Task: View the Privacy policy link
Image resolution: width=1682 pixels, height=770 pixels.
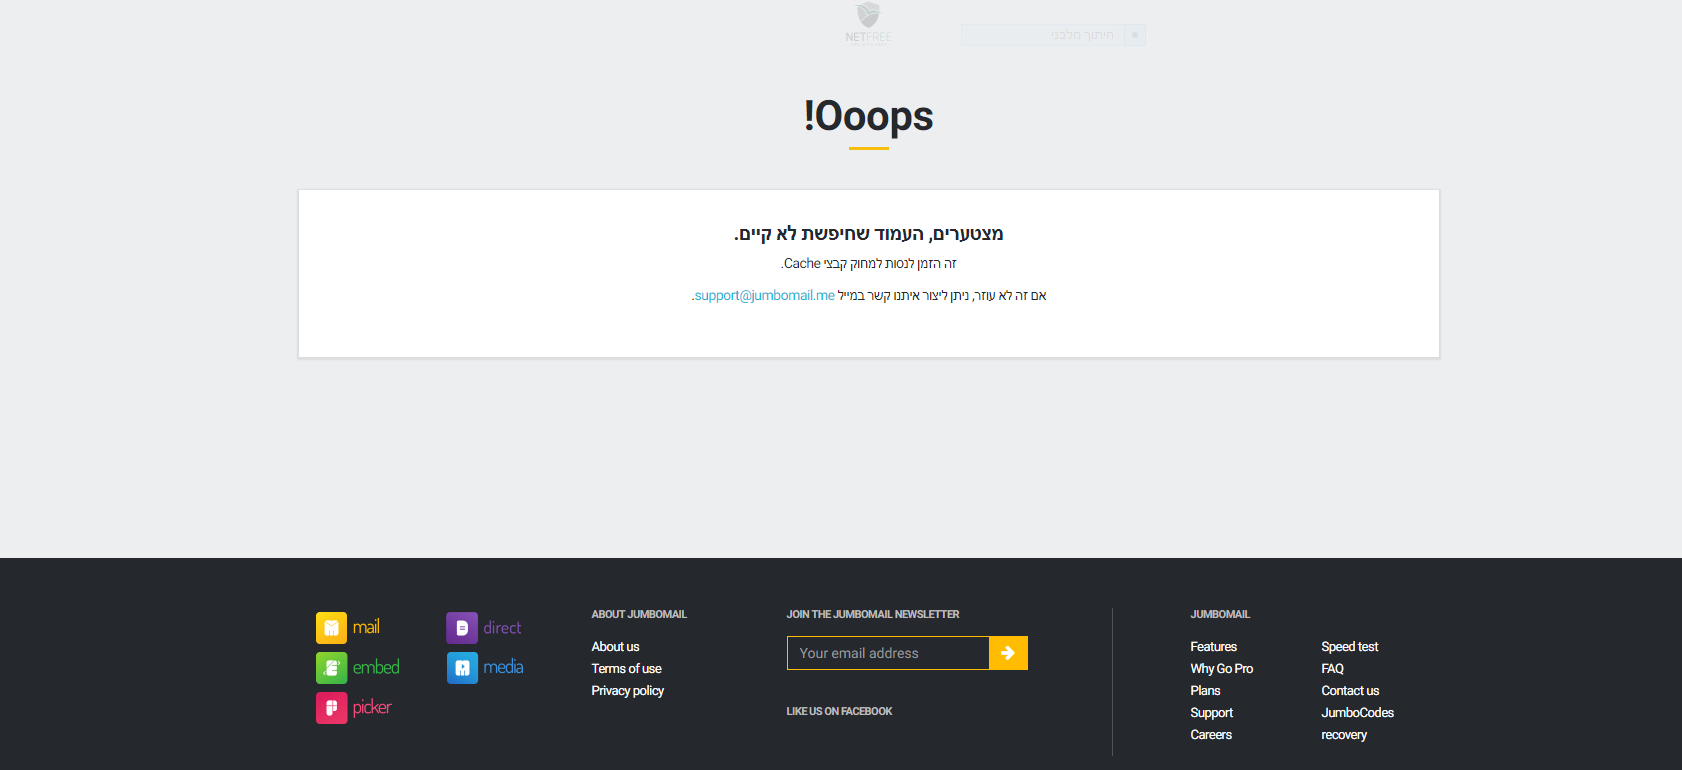Action: (x=627, y=691)
